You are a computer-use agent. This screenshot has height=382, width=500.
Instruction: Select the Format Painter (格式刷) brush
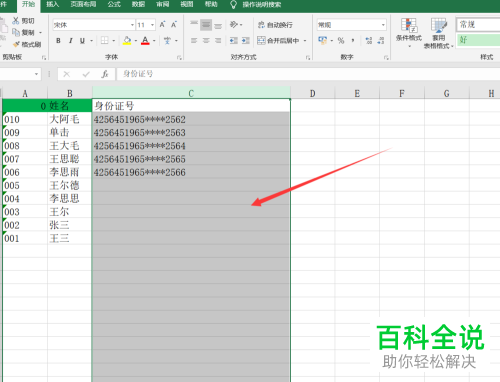pos(16,44)
